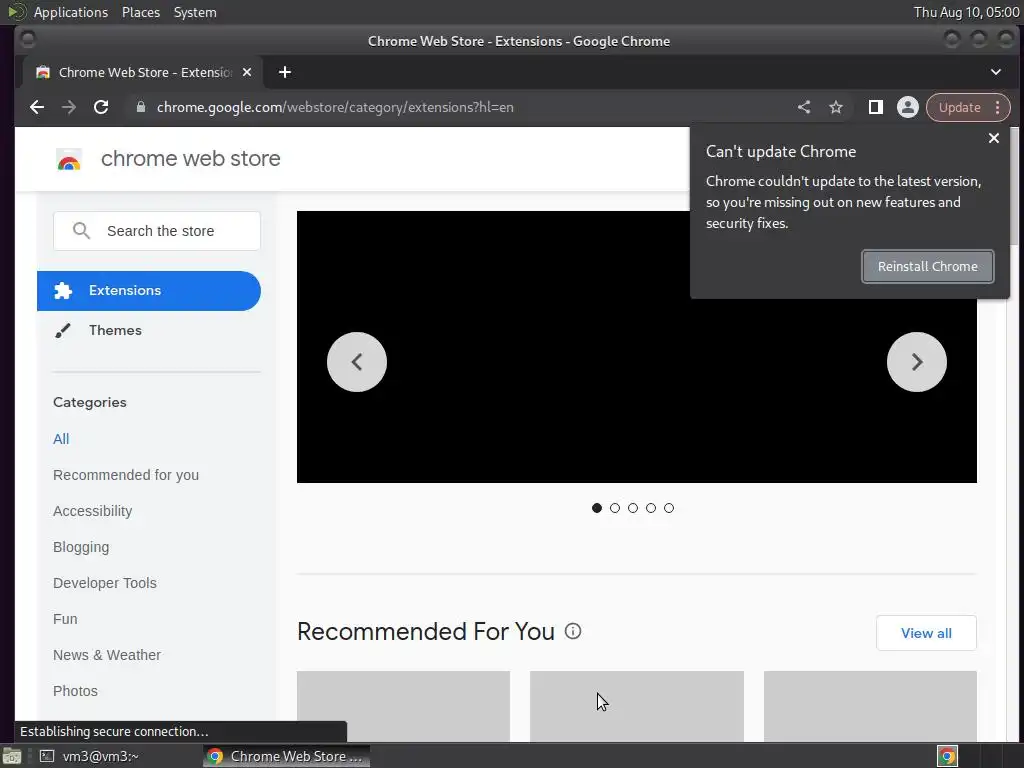Click the chrome web store rainbow logo
The image size is (1024, 768).
click(x=69, y=159)
